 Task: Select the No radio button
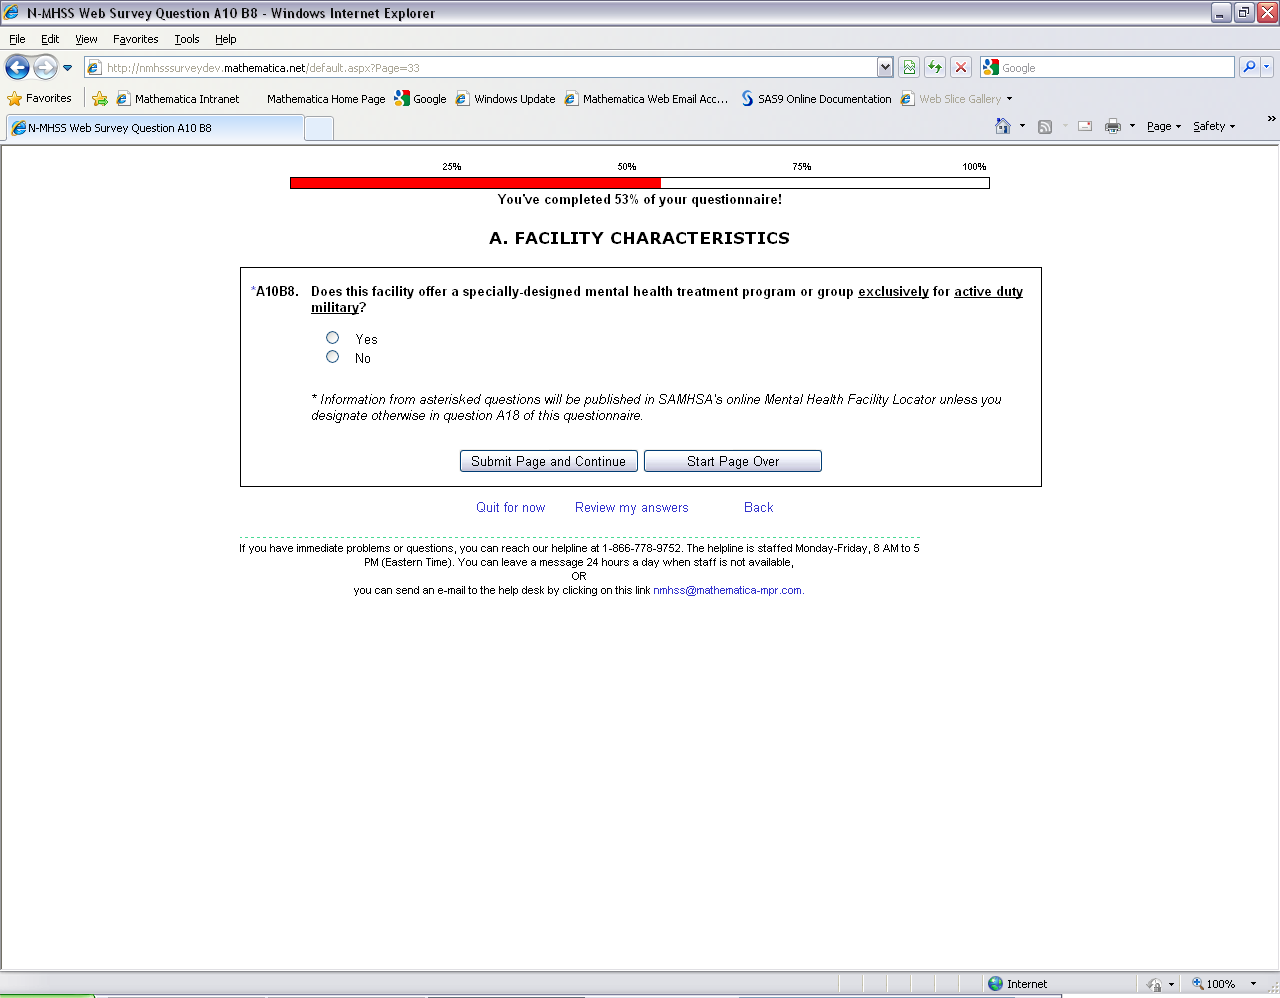333,357
